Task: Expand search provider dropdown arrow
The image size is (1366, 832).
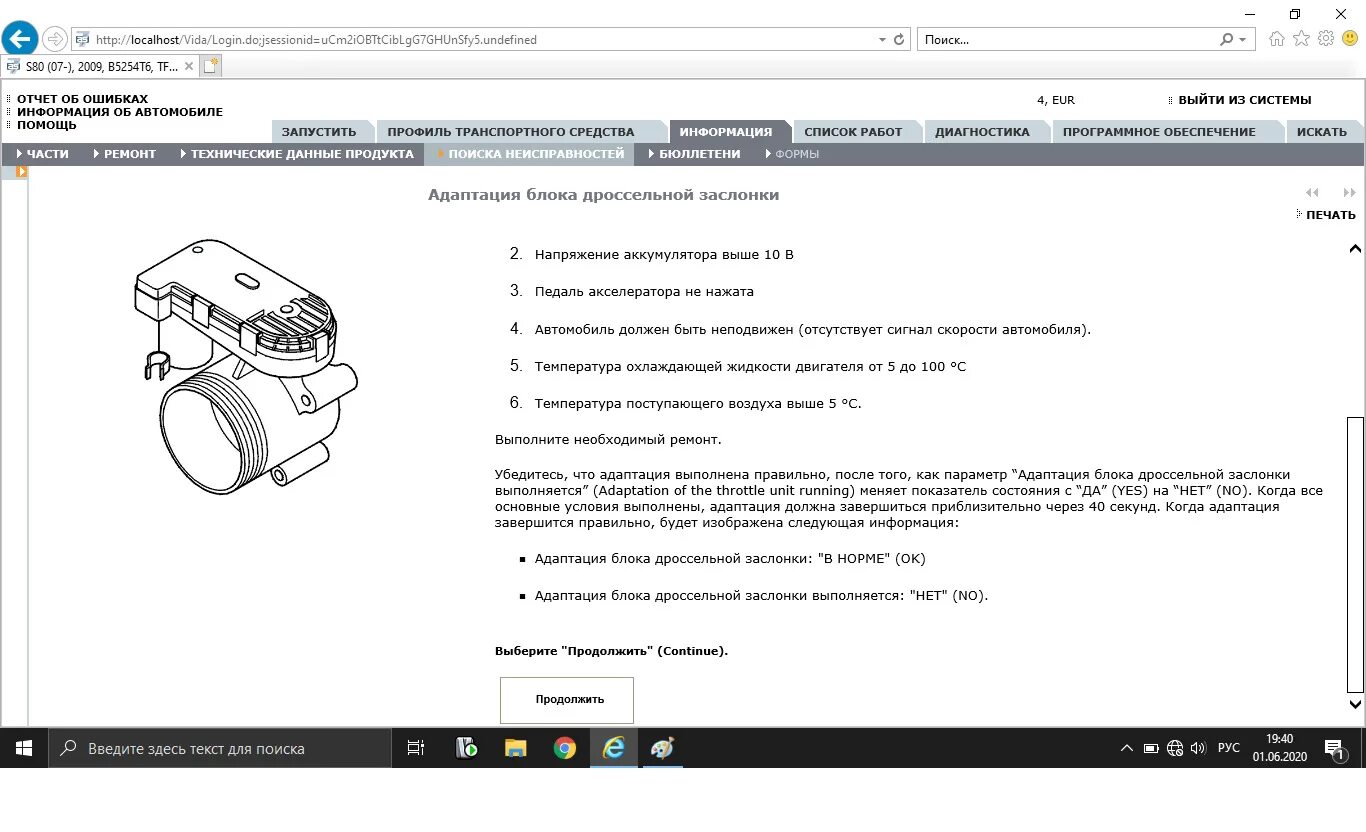Action: 1243,40
